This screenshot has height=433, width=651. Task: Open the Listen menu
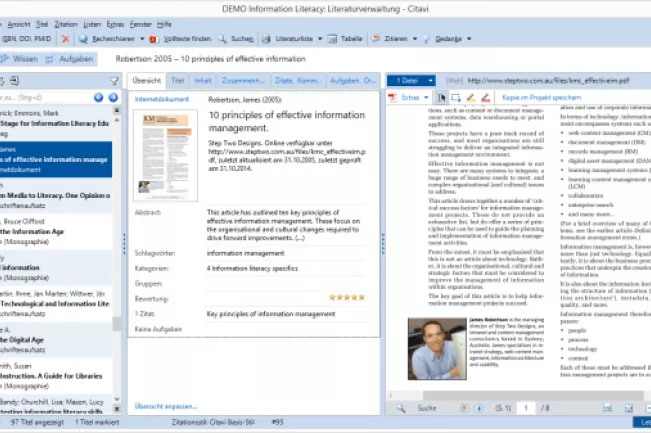point(92,24)
